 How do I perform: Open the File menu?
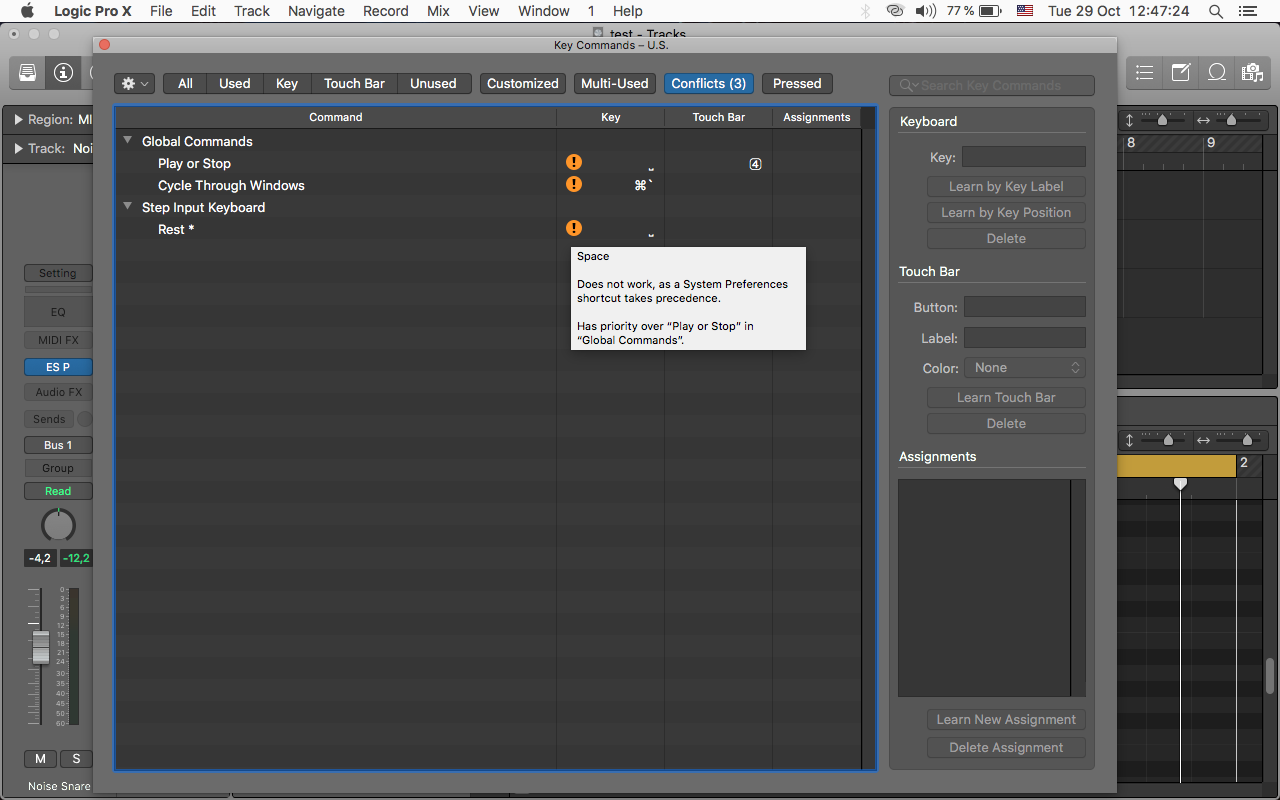(x=161, y=11)
